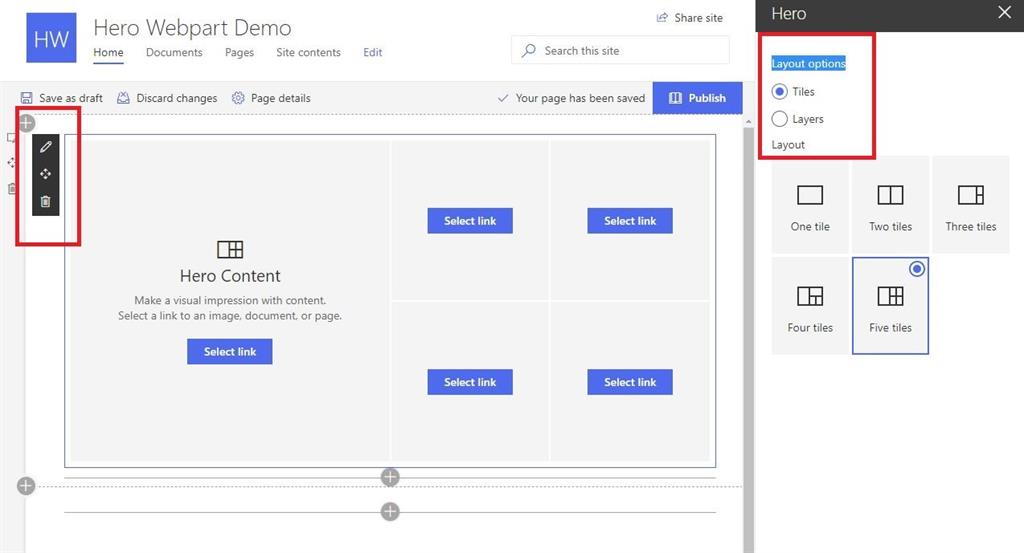
Task: Click the Share site arrow icon
Action: (662, 18)
